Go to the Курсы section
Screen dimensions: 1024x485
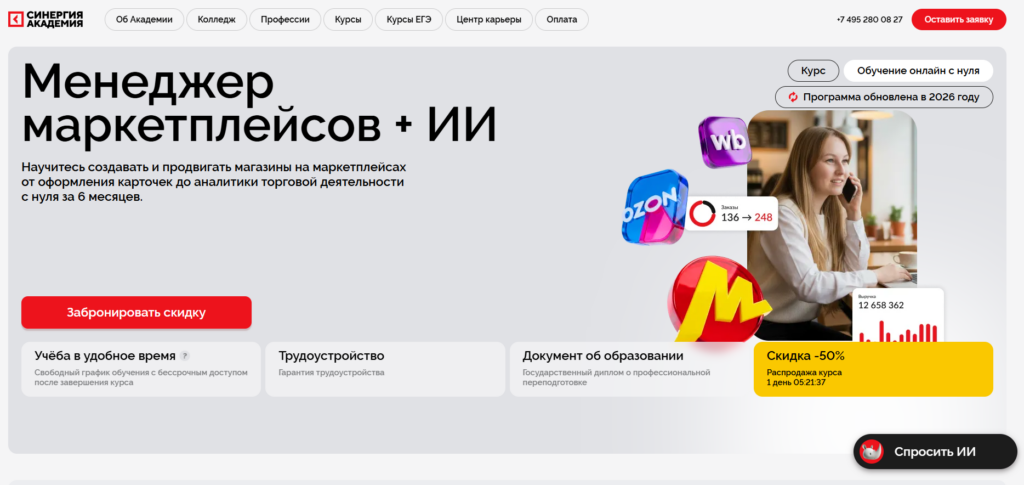(x=348, y=20)
